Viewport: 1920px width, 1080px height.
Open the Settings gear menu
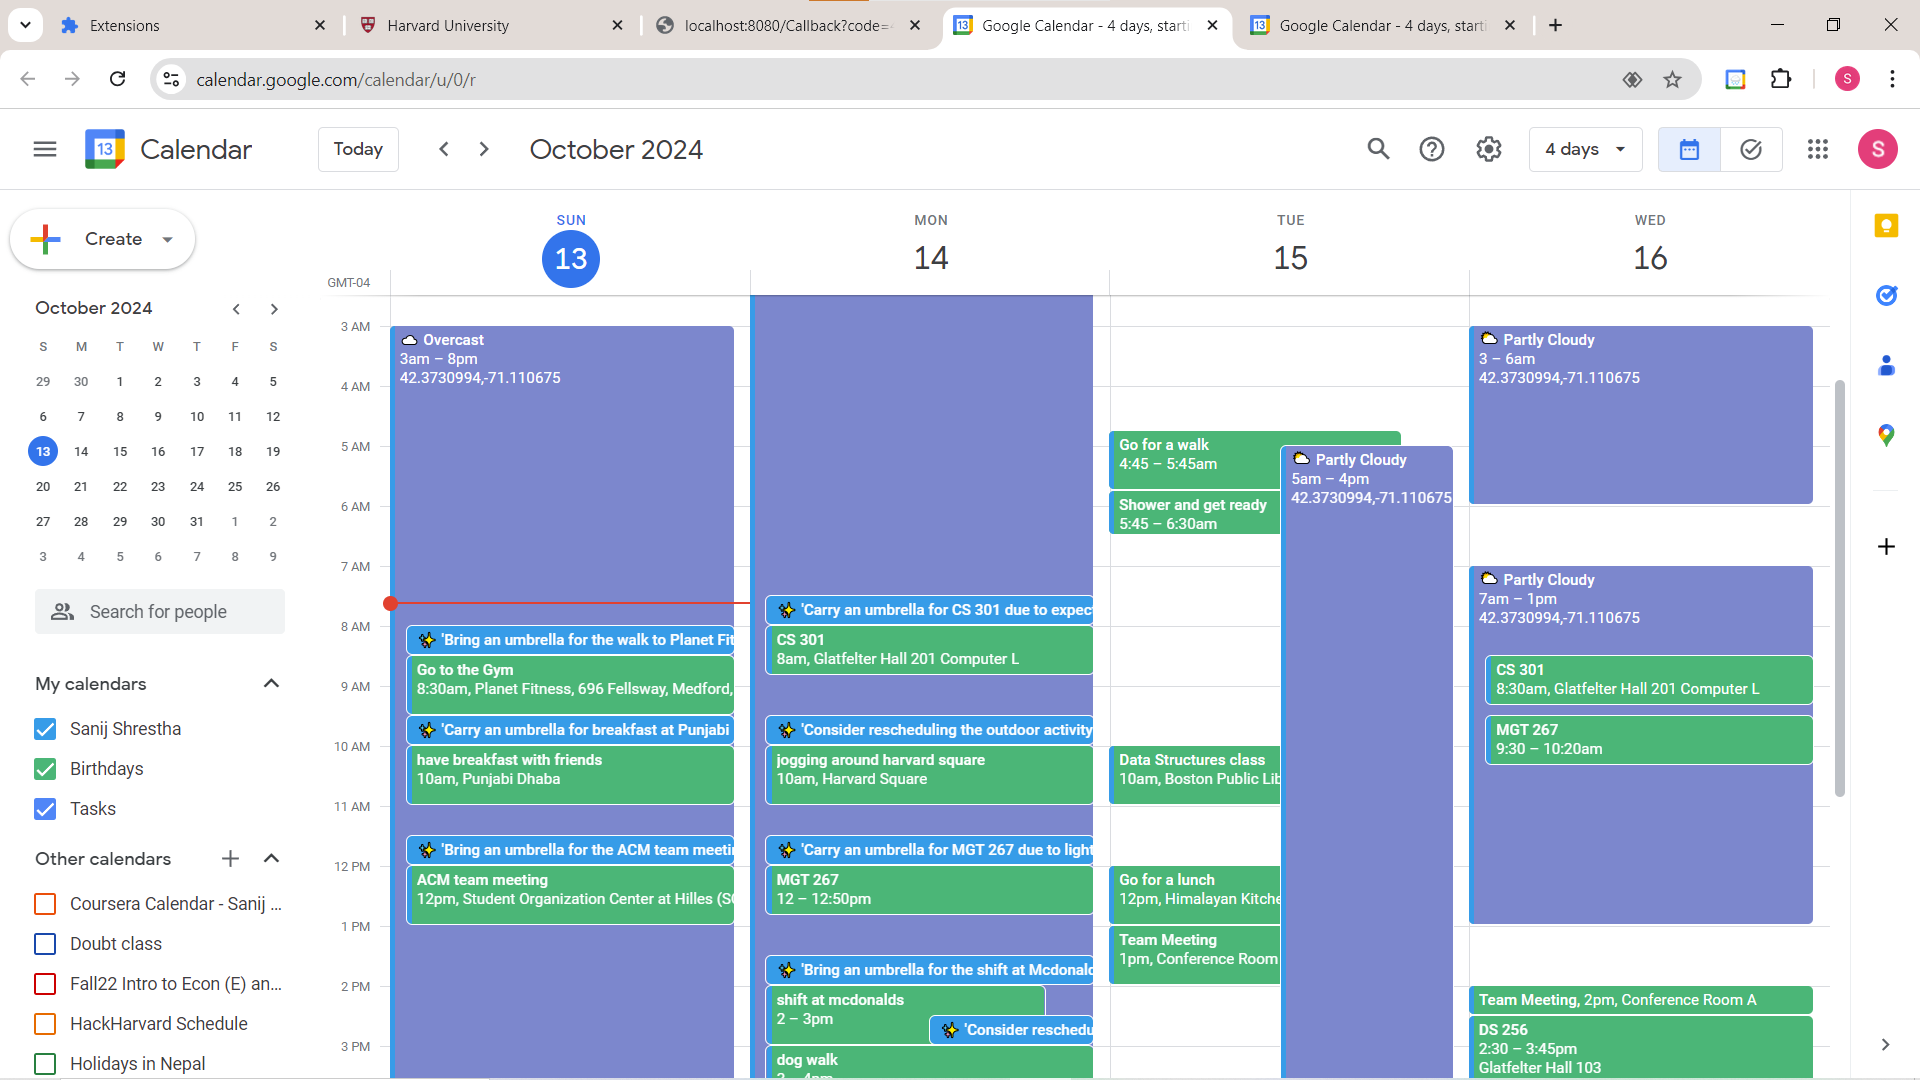[1489, 149]
